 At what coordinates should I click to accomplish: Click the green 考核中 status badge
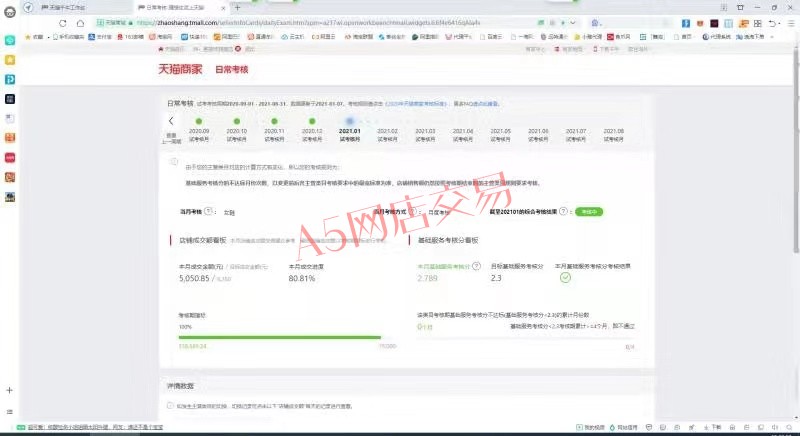(x=589, y=212)
